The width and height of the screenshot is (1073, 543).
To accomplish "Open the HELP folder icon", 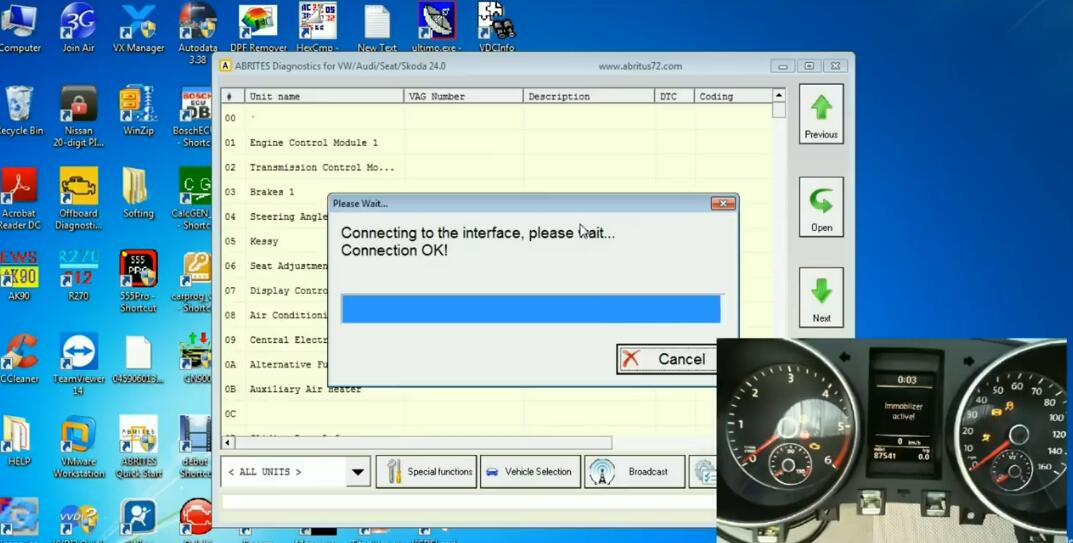I will point(18,441).
